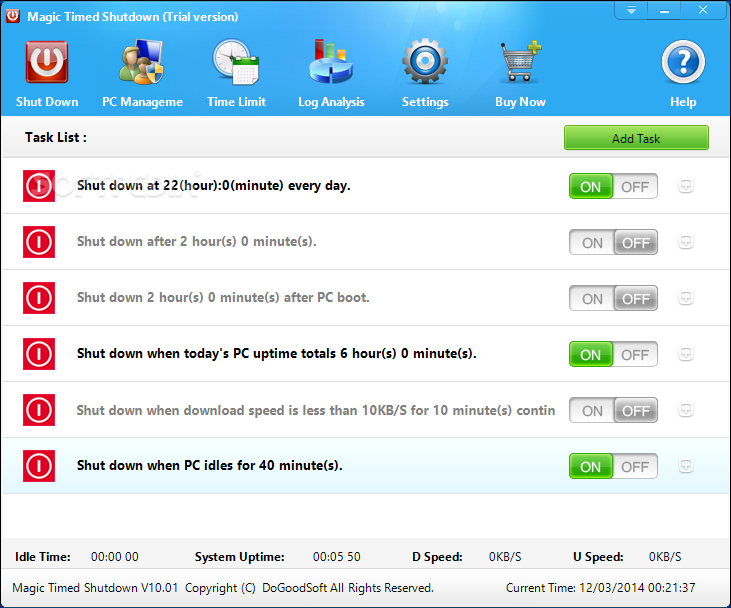The width and height of the screenshot is (731, 608).
Task: Open the Shut Down section icon
Action: [x=47, y=62]
